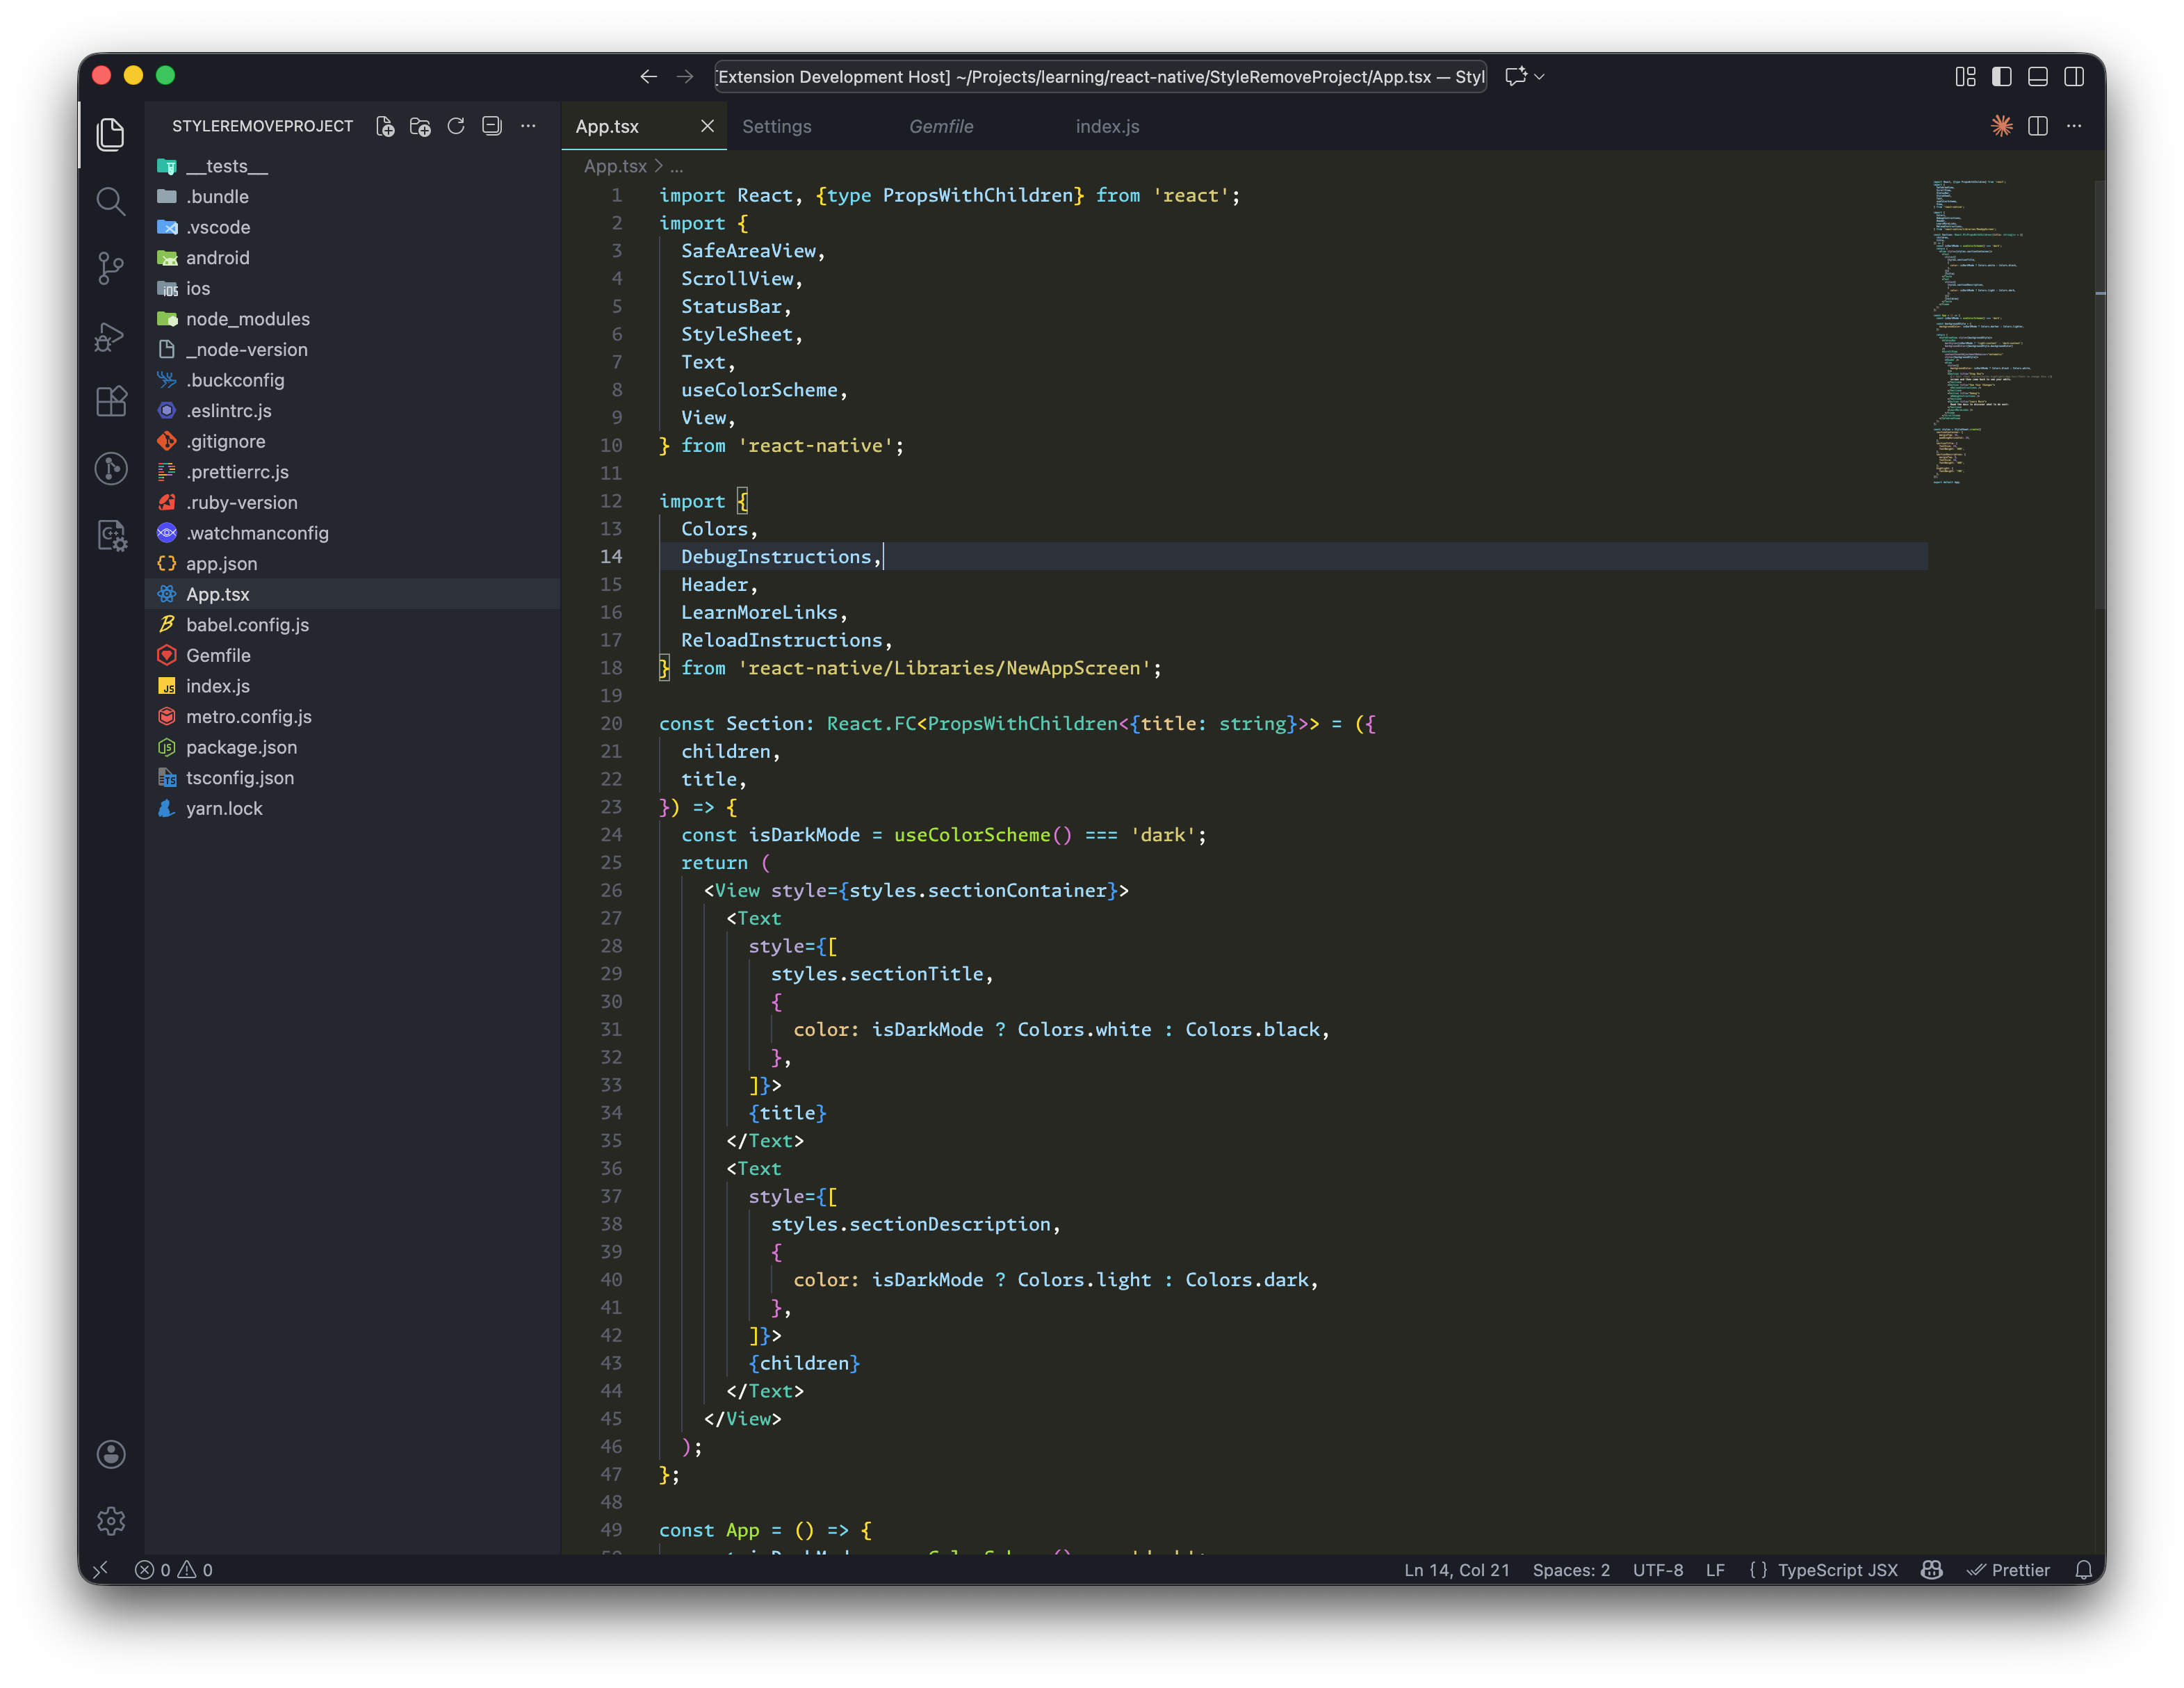Click Spaces: 2 indentation setting
The height and width of the screenshot is (1688, 2184).
tap(1570, 1570)
